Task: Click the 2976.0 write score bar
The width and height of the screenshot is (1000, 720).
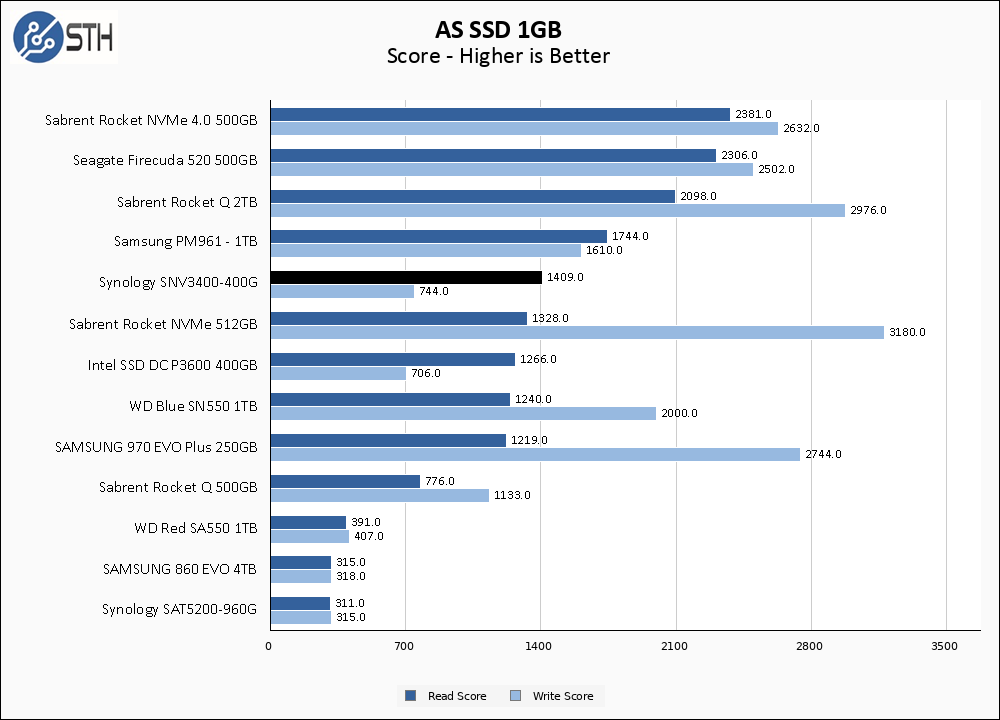Action: coord(558,210)
